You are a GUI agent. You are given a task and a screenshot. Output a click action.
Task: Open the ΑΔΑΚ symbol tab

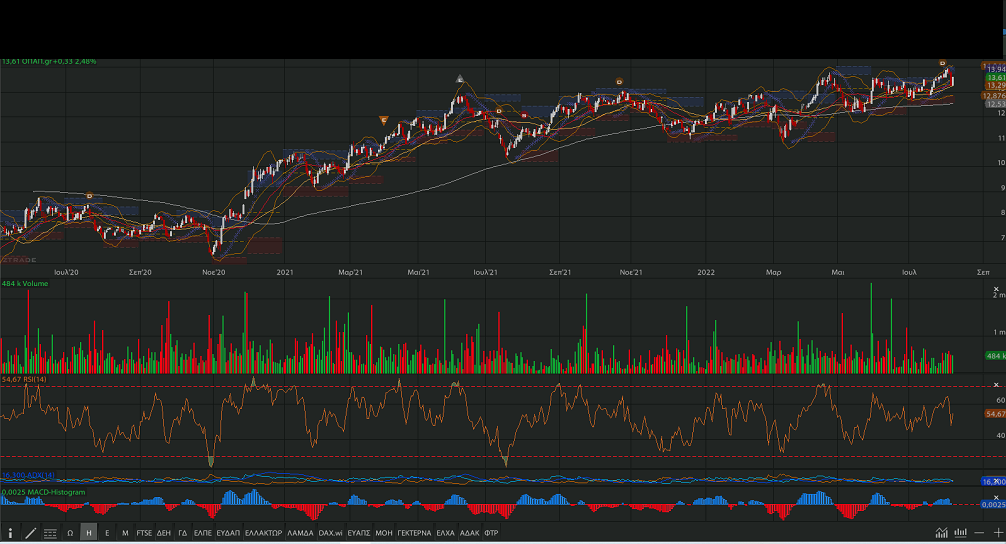[469, 532]
